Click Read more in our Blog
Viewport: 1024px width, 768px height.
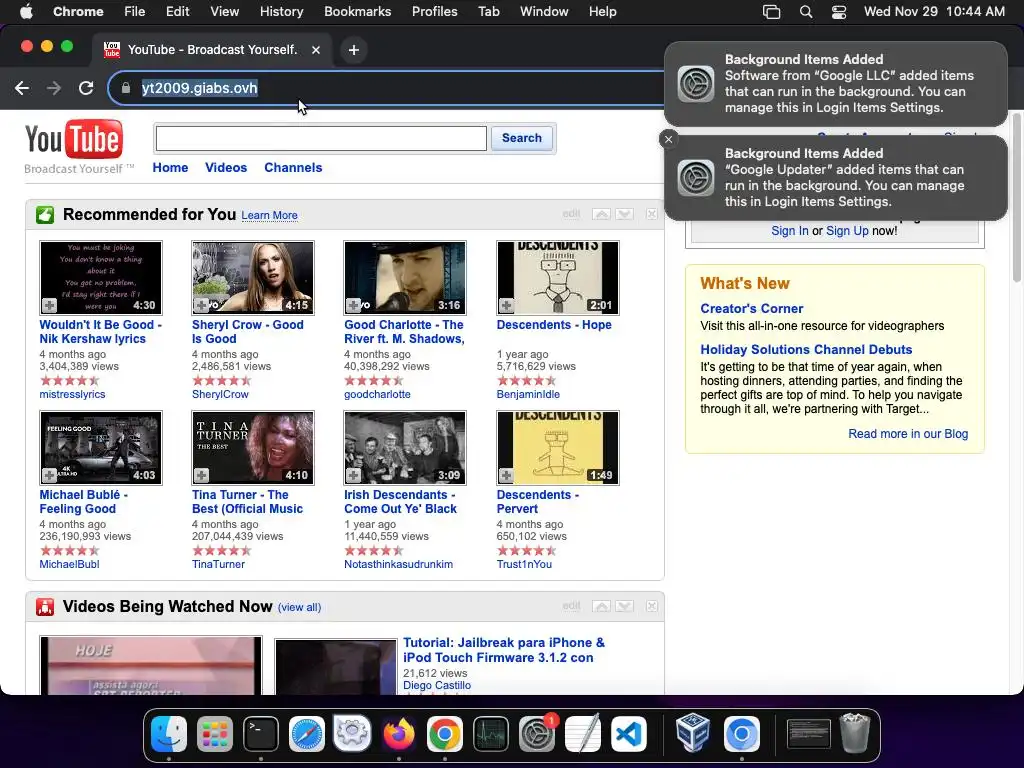tap(908, 434)
